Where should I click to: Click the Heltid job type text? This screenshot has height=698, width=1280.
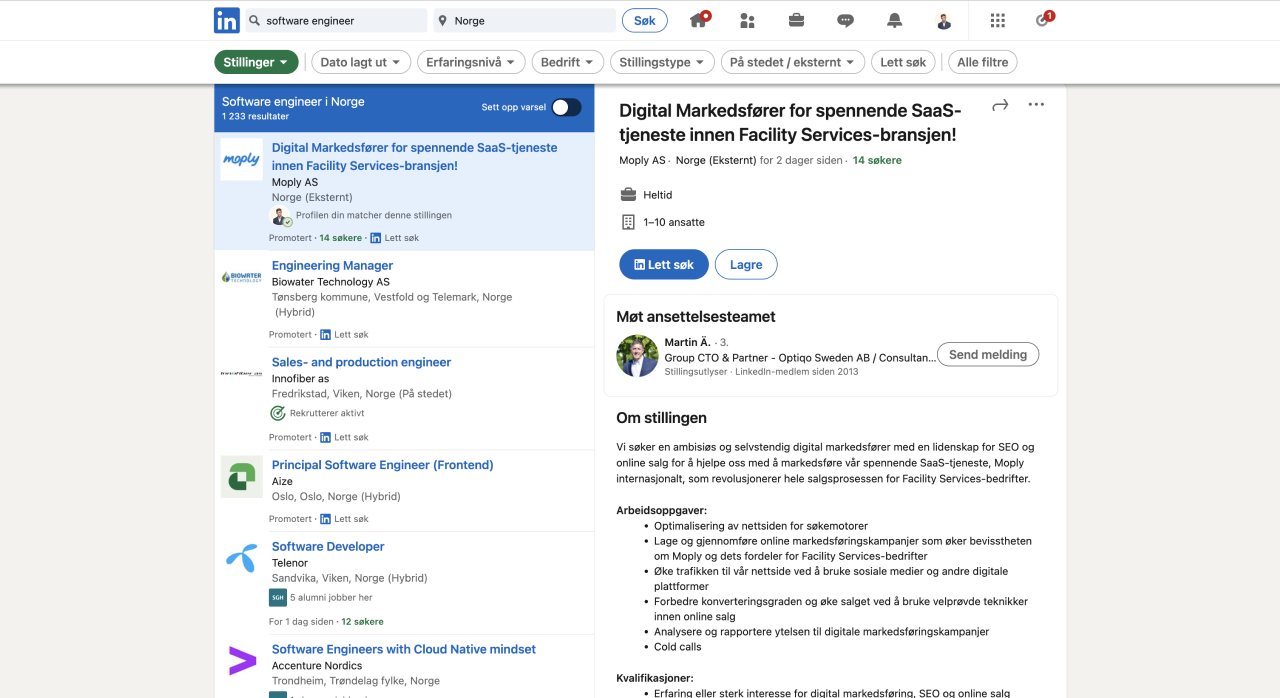click(658, 195)
